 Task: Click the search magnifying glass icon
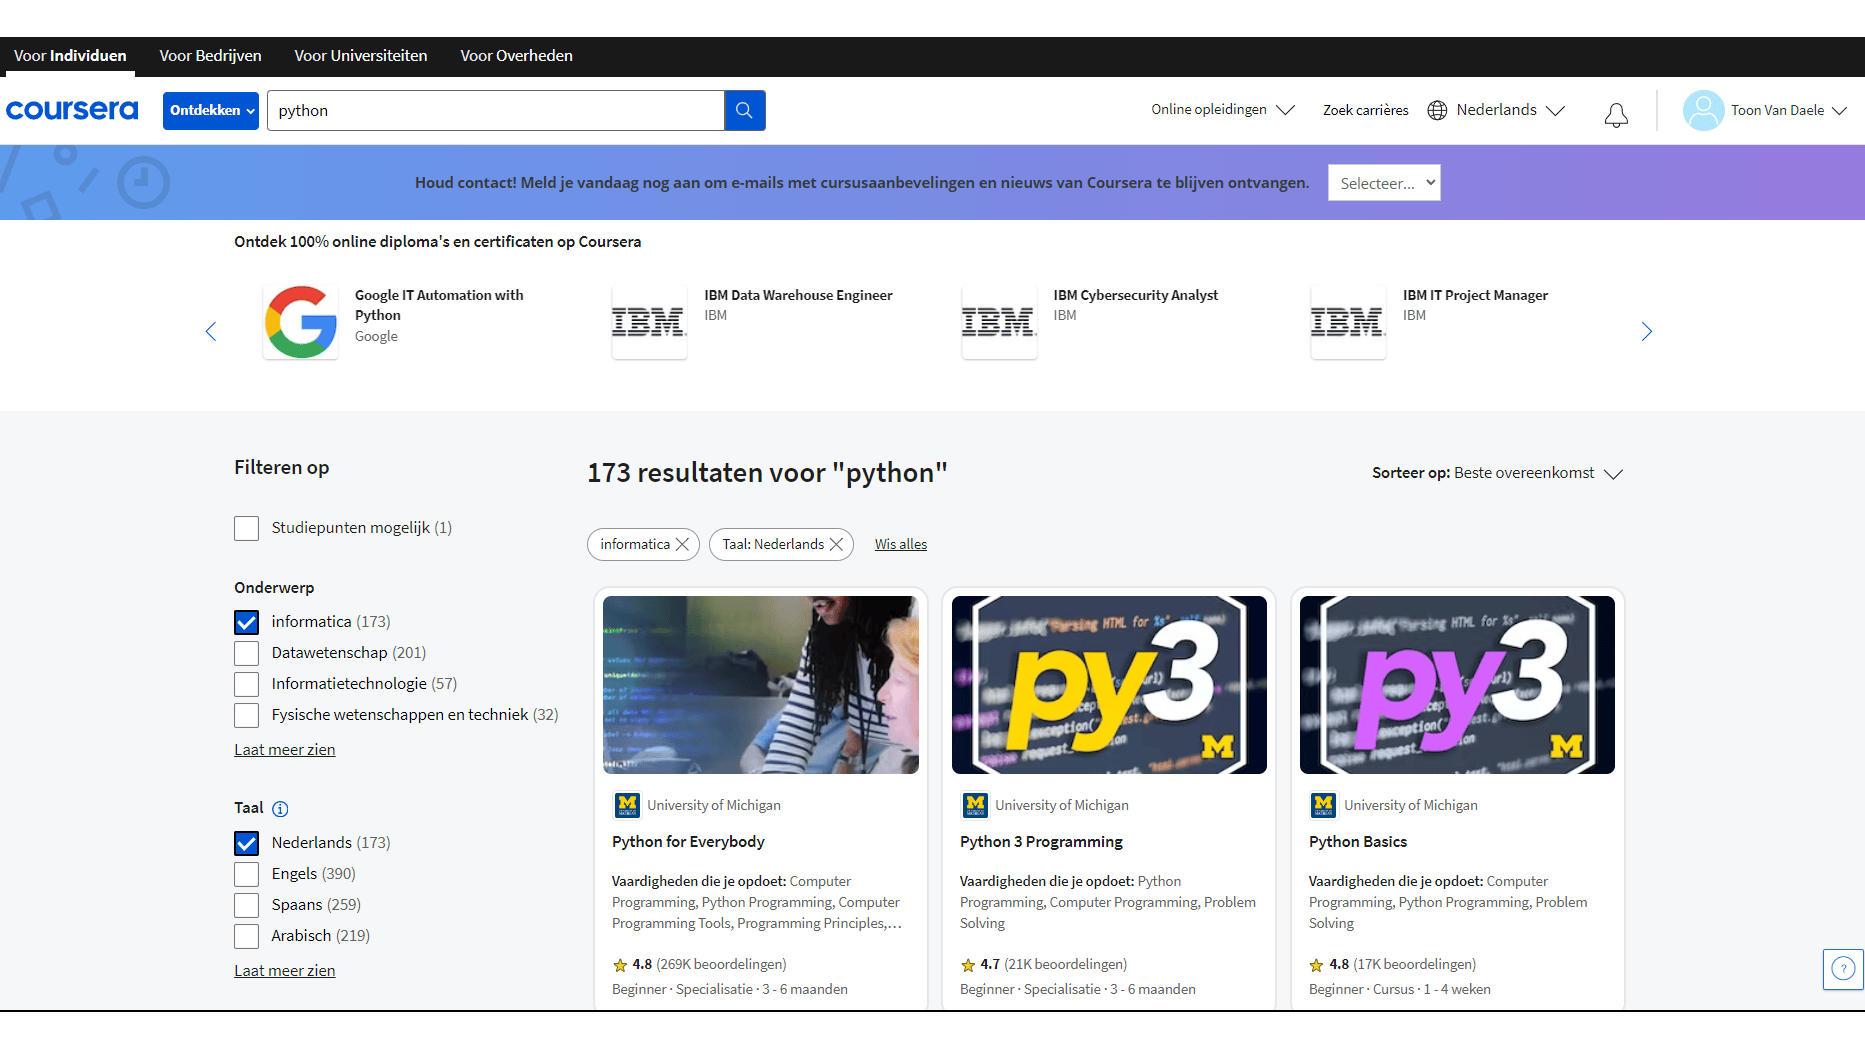click(744, 110)
